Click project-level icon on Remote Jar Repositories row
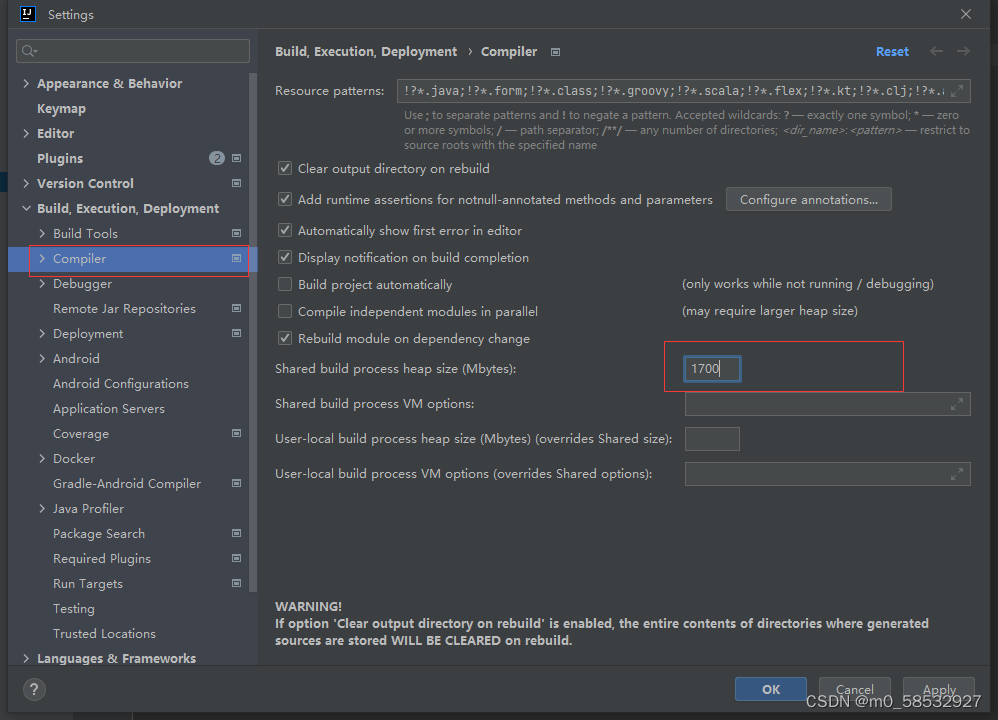The width and height of the screenshot is (998, 720). (236, 308)
